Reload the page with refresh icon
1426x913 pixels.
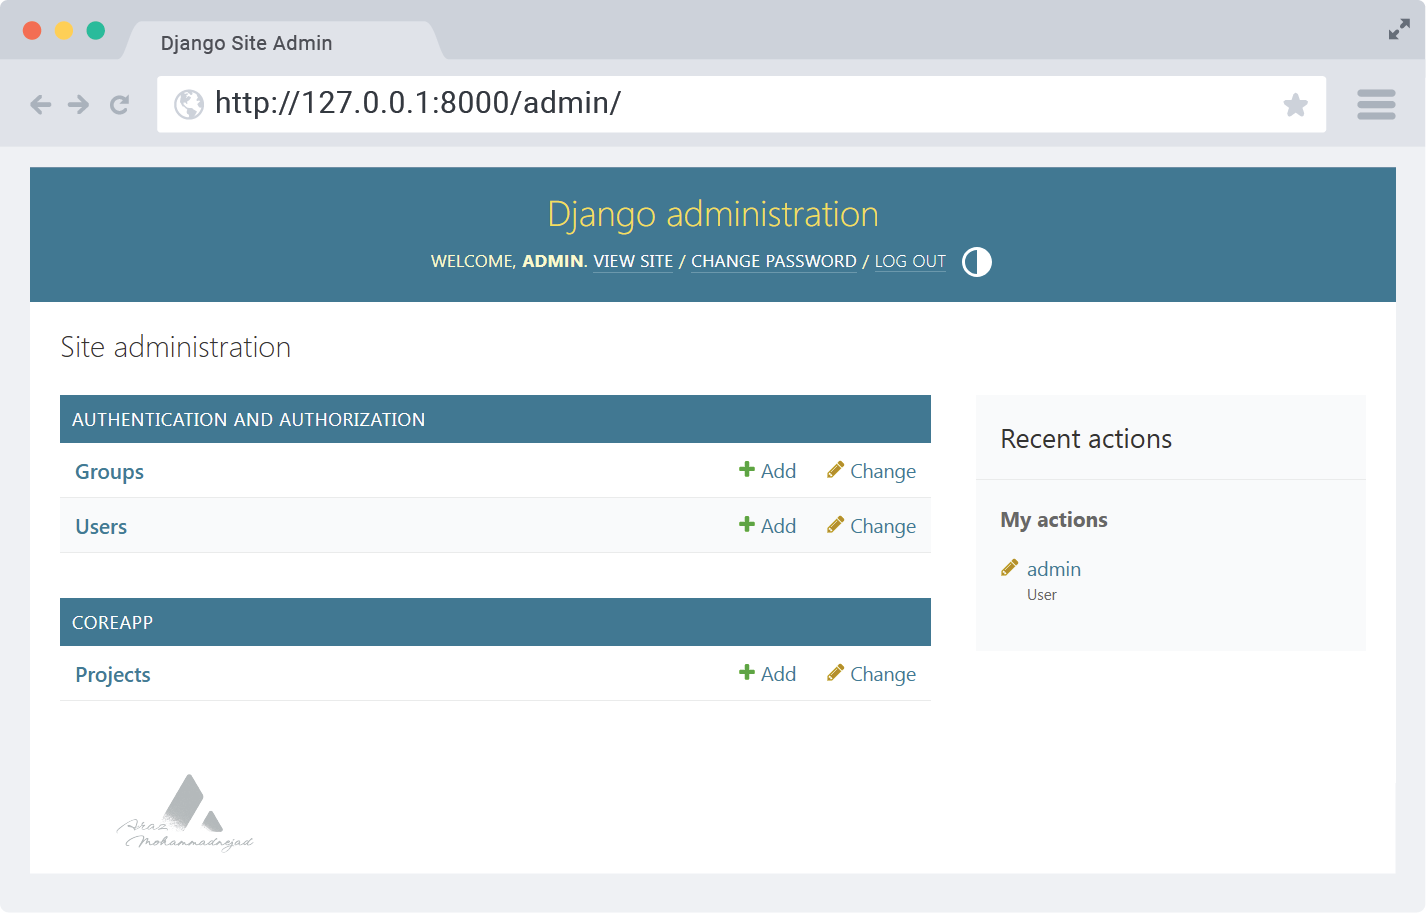pos(119,104)
